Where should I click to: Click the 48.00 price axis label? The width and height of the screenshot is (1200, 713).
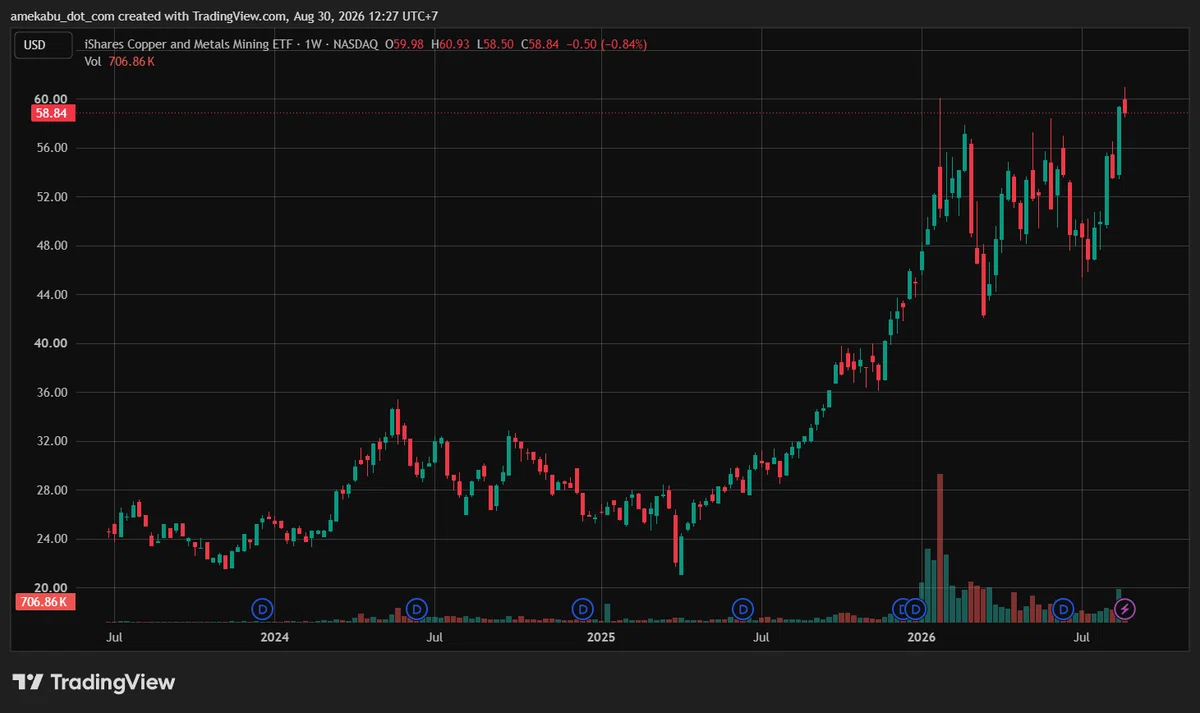pyautogui.click(x=51, y=246)
